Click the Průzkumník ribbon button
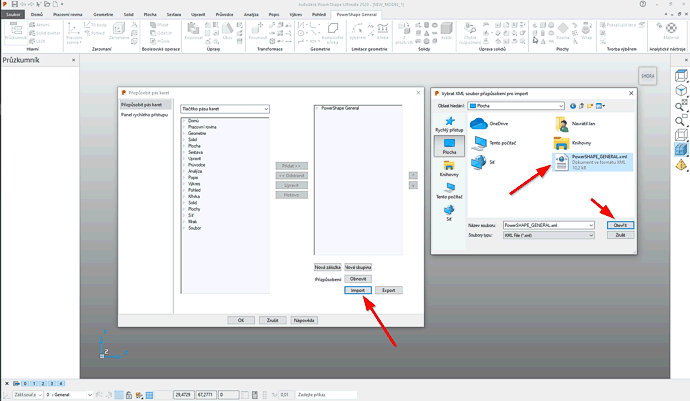The width and height of the screenshot is (690, 401). tap(15, 32)
